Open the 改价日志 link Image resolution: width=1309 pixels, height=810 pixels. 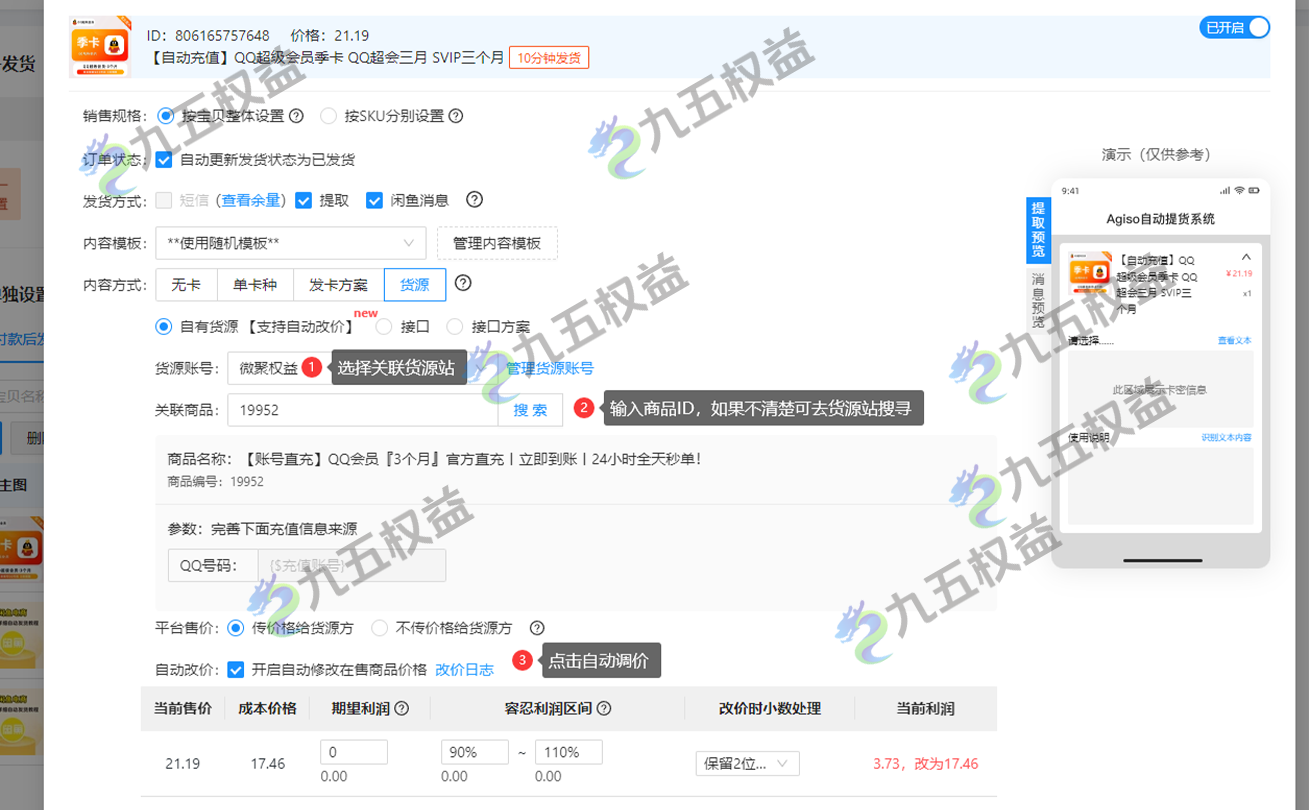click(464, 670)
